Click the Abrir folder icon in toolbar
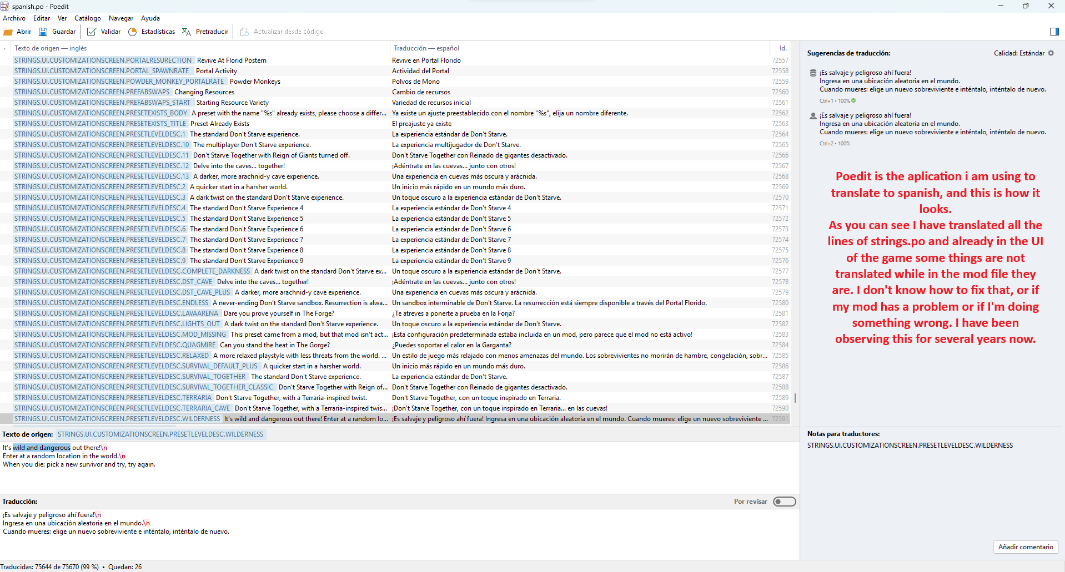1065x572 pixels. click(9, 32)
